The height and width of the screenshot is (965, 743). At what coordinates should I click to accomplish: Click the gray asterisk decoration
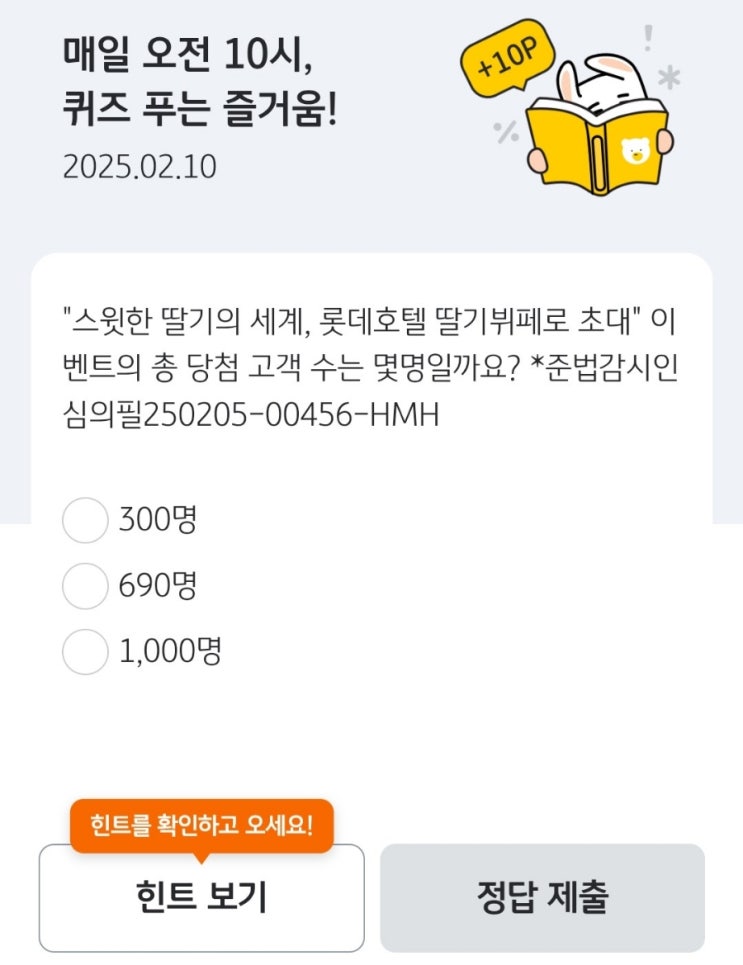pos(668,80)
